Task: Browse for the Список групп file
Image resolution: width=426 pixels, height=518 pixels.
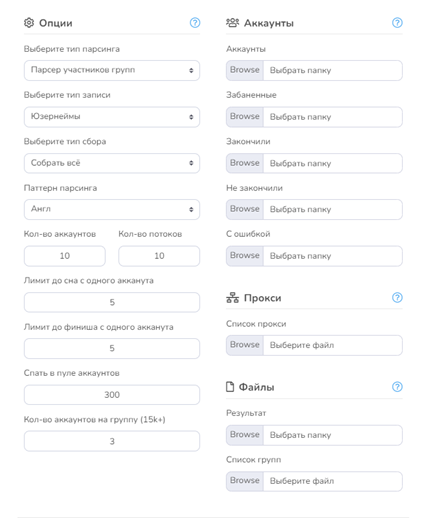Action: 245,481
